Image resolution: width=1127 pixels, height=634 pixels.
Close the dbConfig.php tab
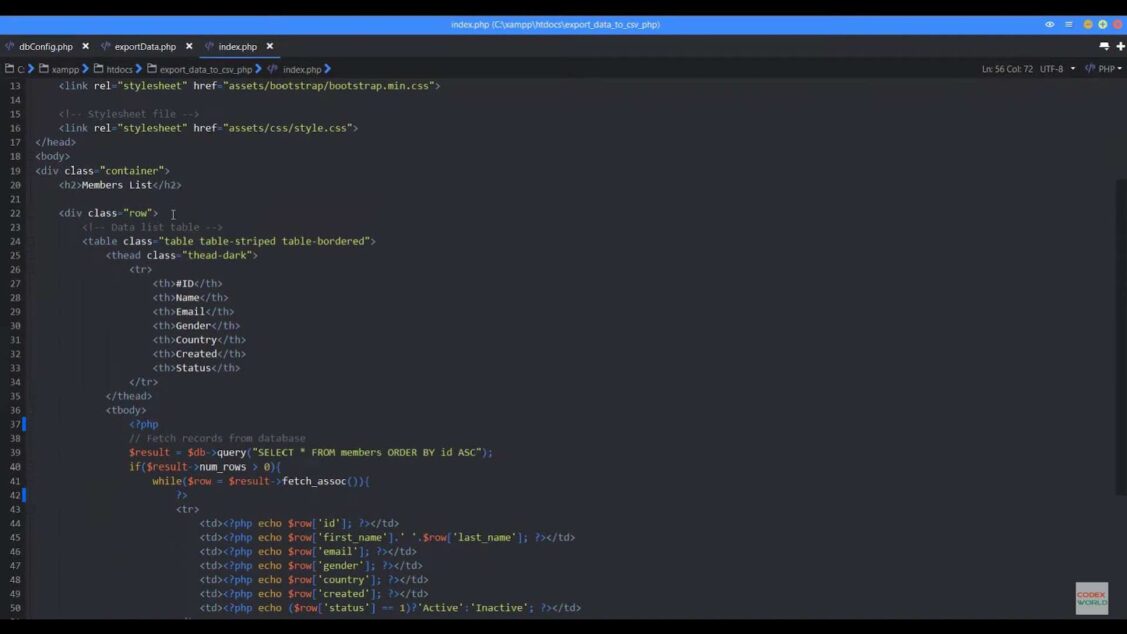click(x=86, y=46)
